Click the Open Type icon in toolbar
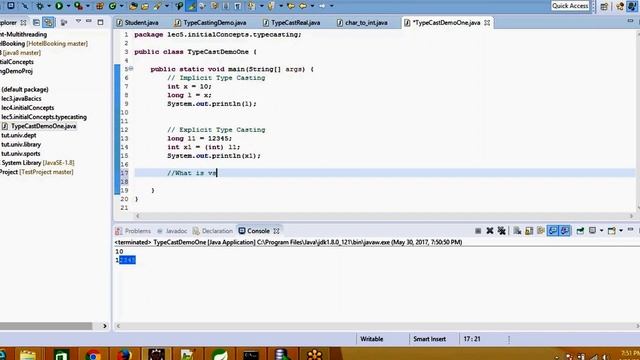The image size is (640, 360). (x=133, y=6)
